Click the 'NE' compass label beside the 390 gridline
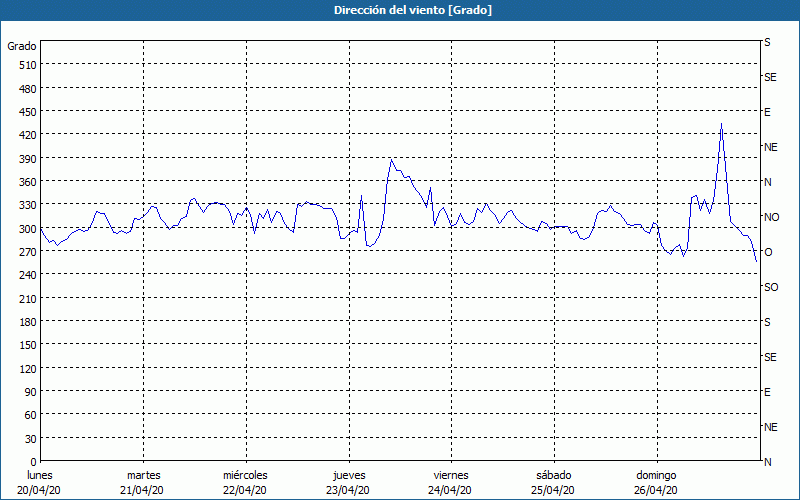 (771, 147)
